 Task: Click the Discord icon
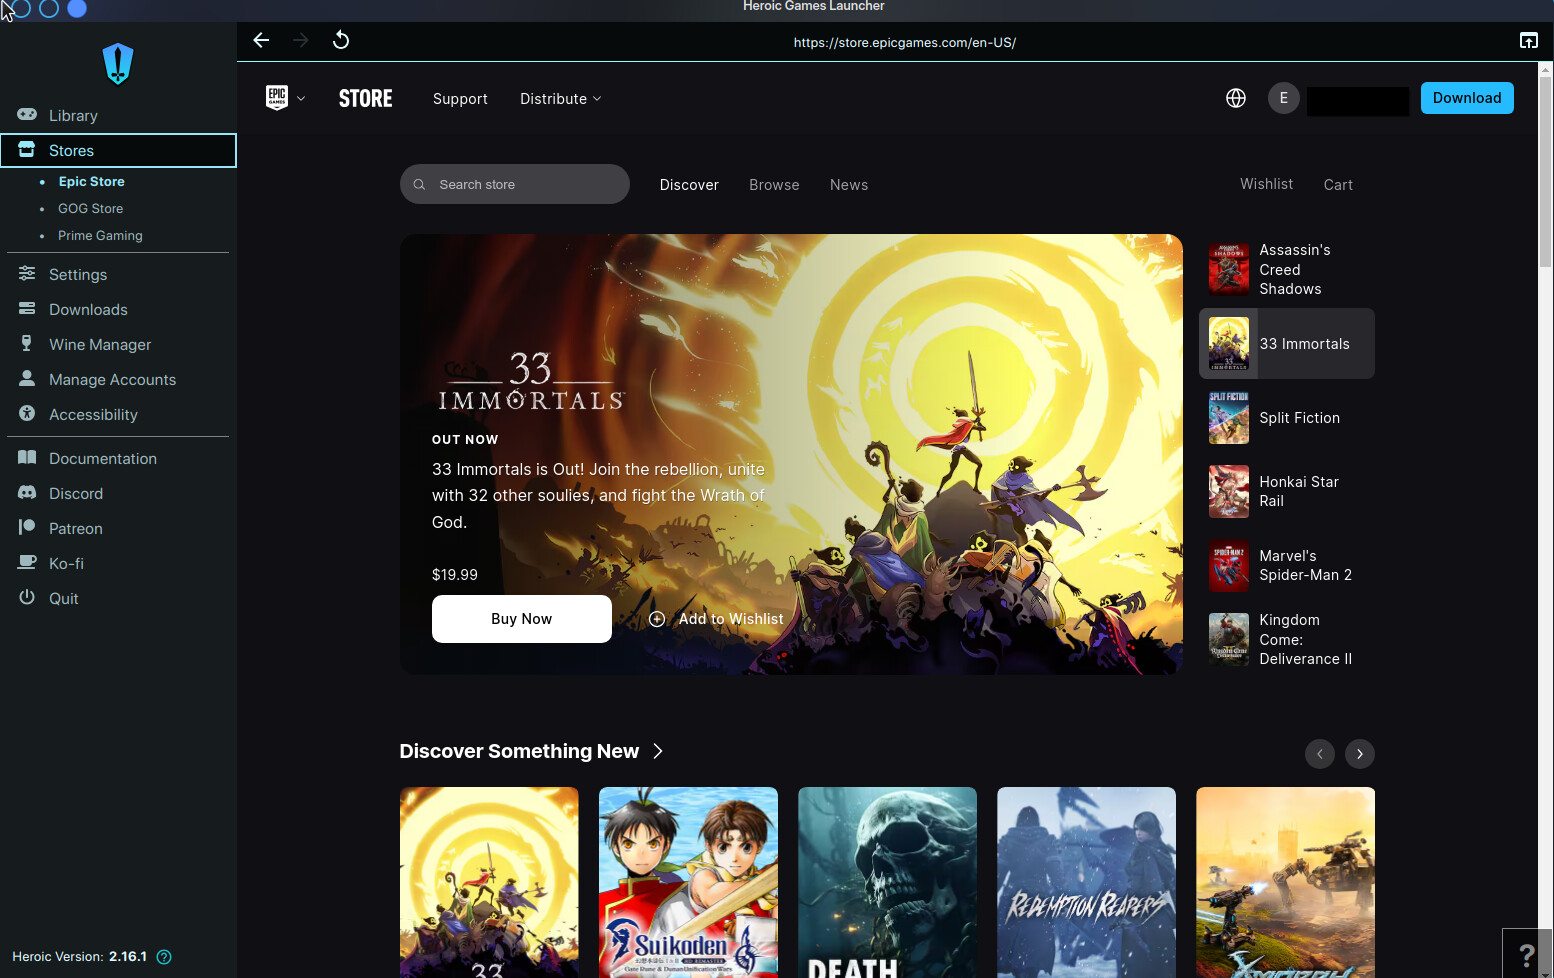(x=27, y=493)
